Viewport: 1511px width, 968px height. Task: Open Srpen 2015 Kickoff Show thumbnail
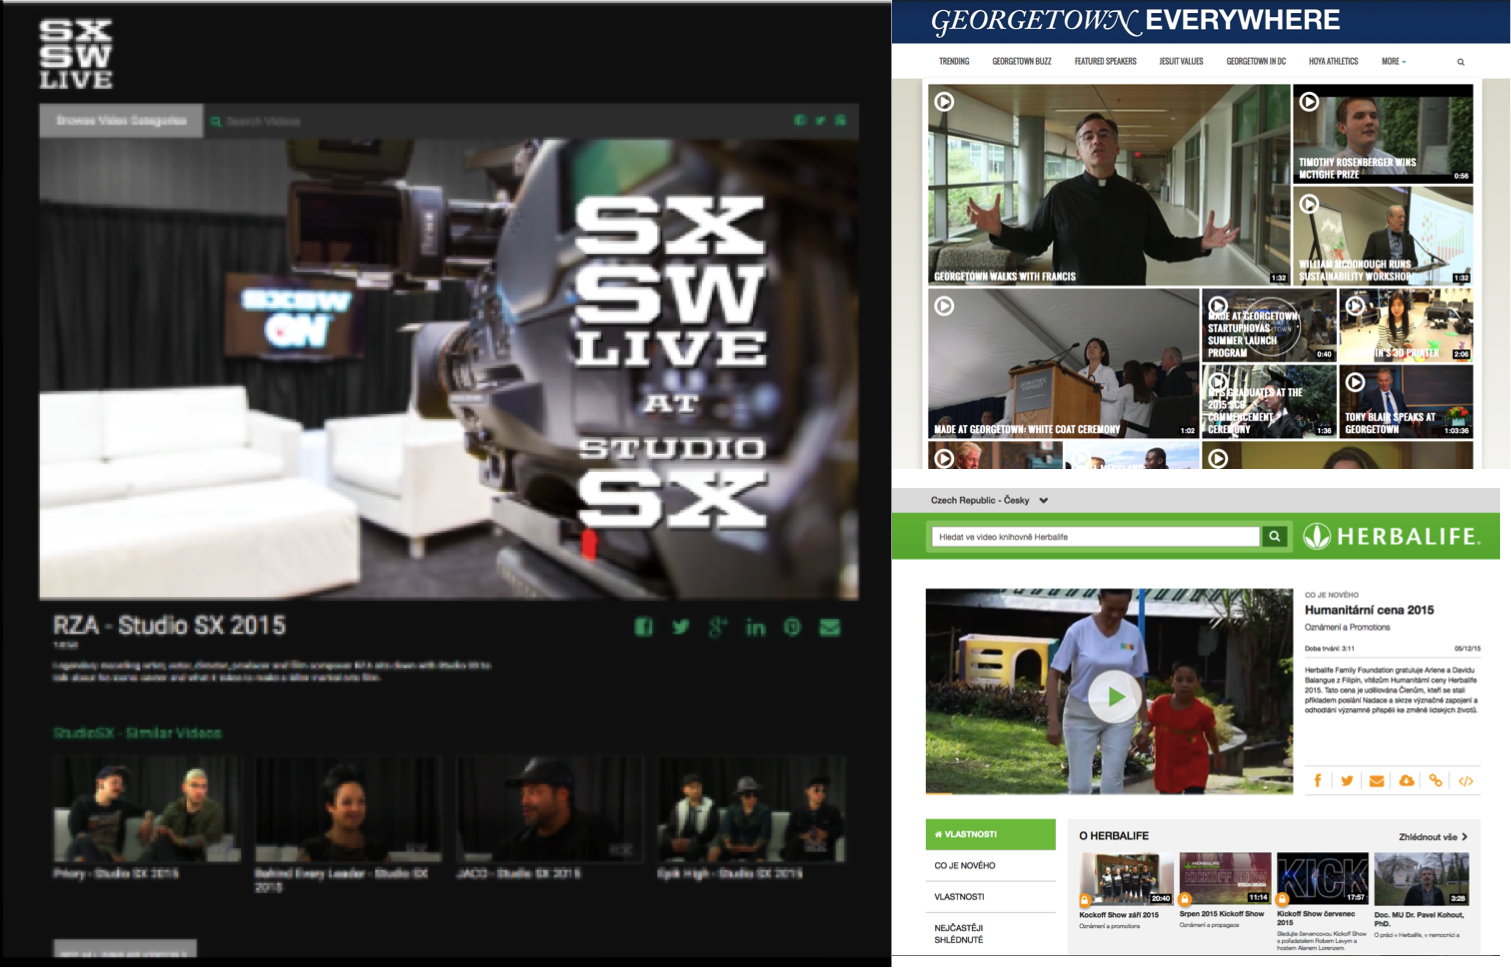click(1225, 879)
